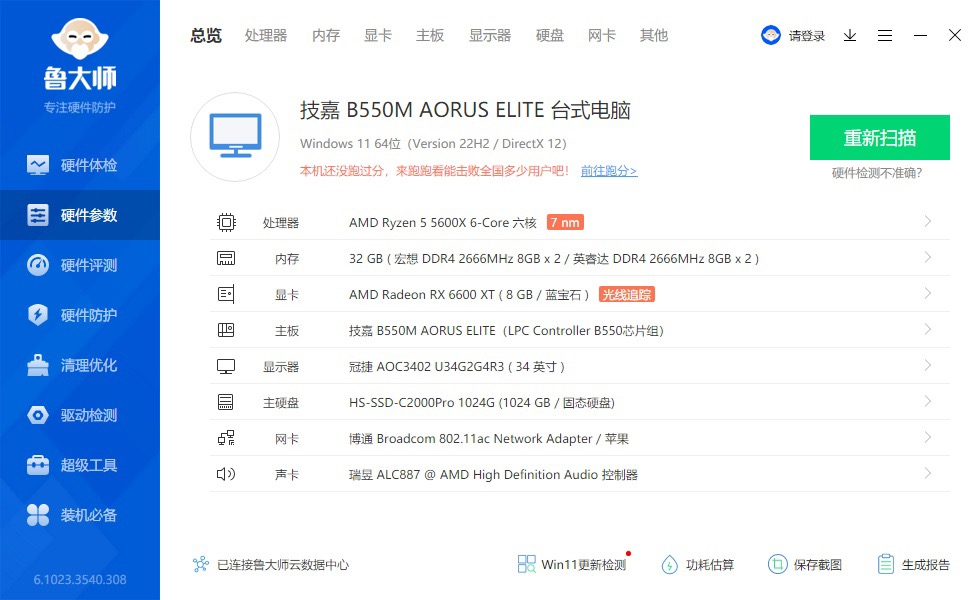
Task: Click 生成报告 to generate report
Action: (x=913, y=564)
